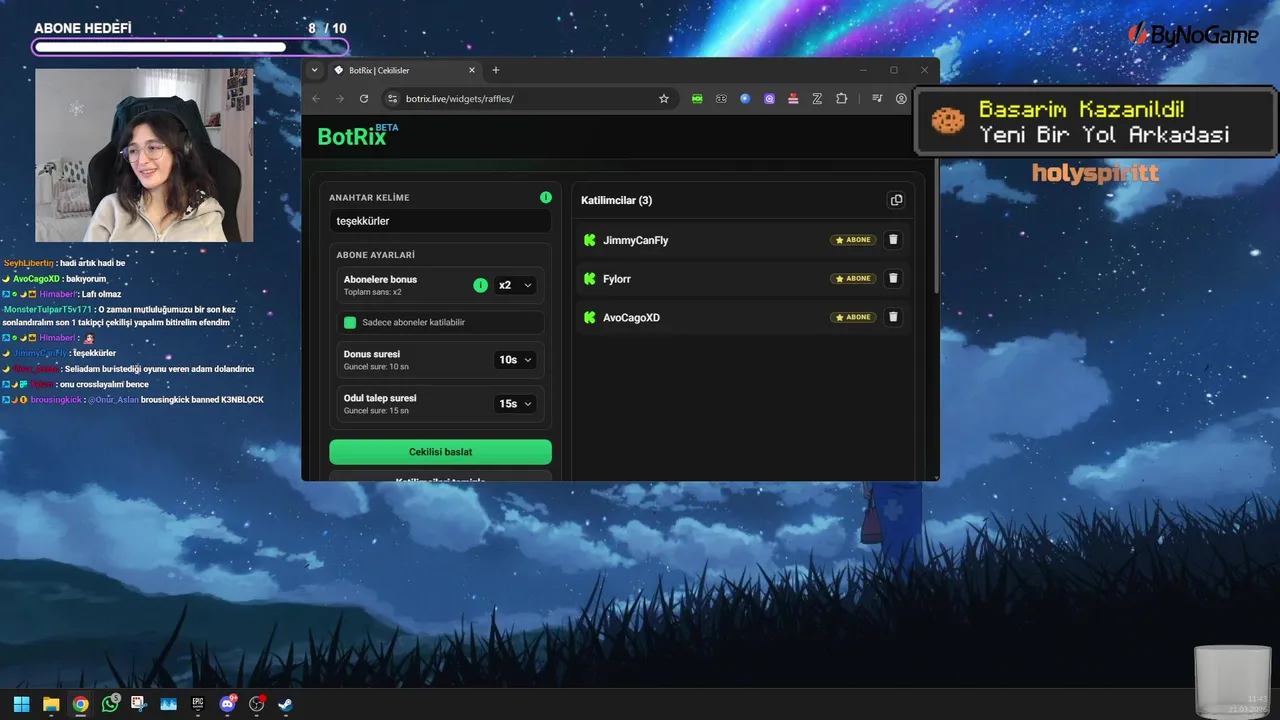Open the x2 subscriber bonus dropdown
The width and height of the screenshot is (1280, 720).
516,285
